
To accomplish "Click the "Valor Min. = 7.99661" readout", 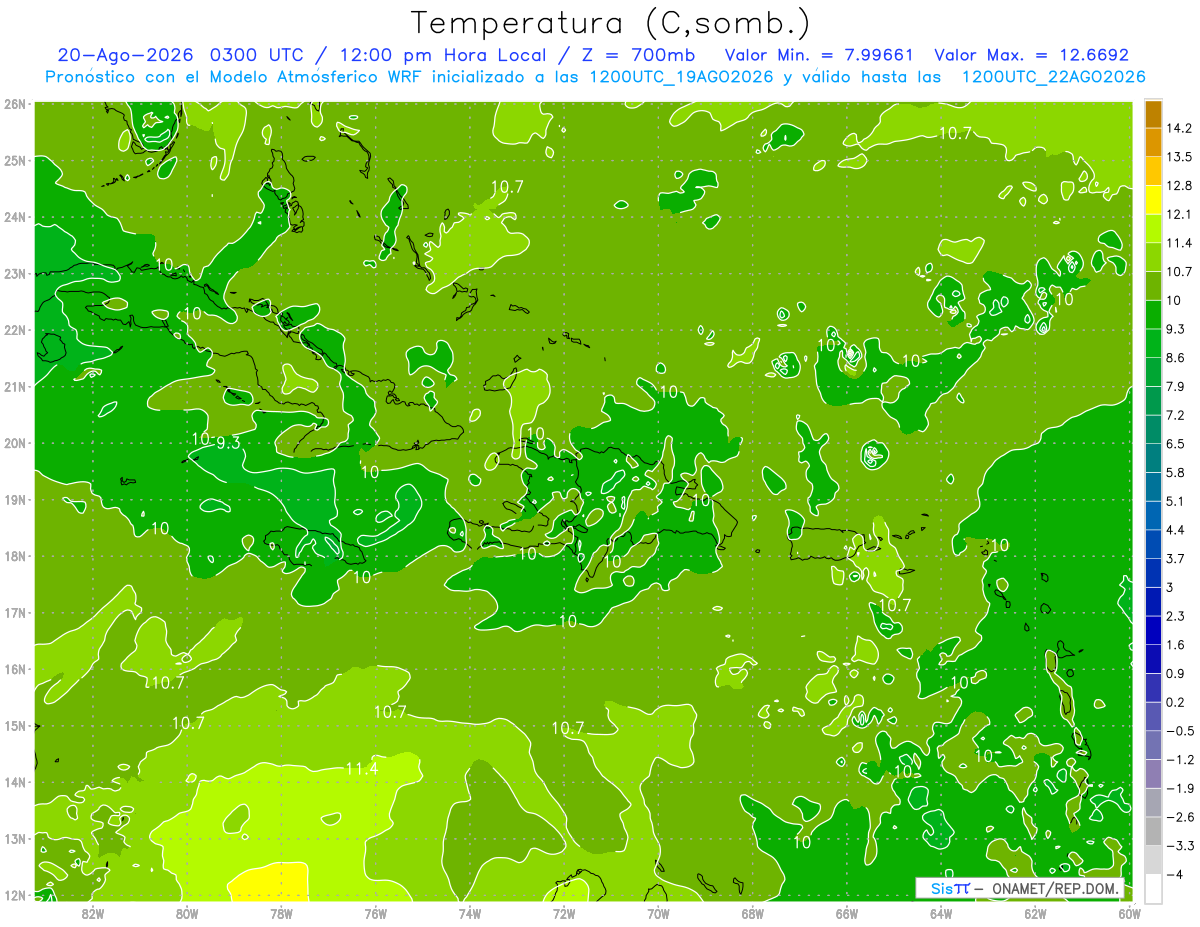I will pyautogui.click(x=819, y=55).
